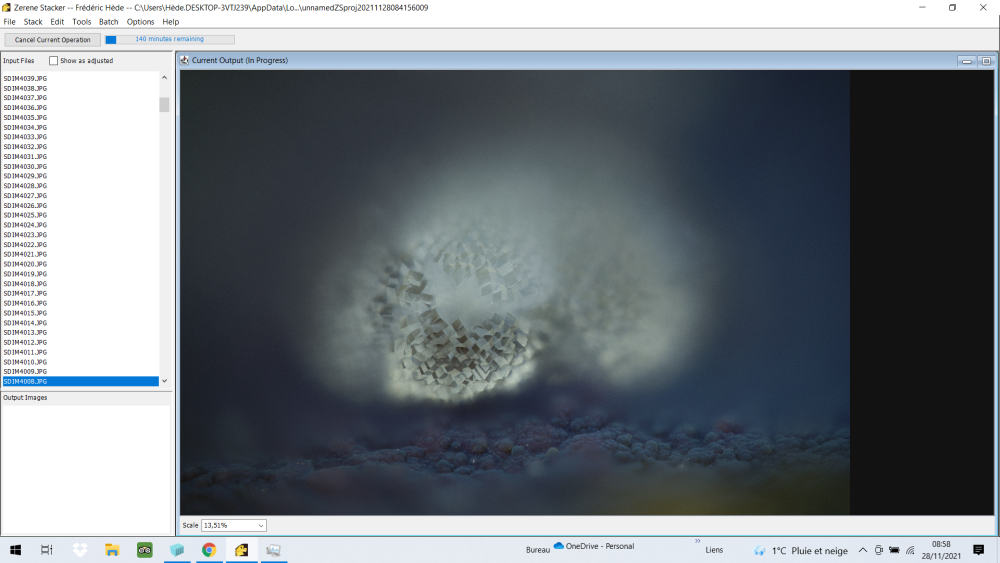Open Windows Task View
The height and width of the screenshot is (563, 1000).
pos(47,550)
